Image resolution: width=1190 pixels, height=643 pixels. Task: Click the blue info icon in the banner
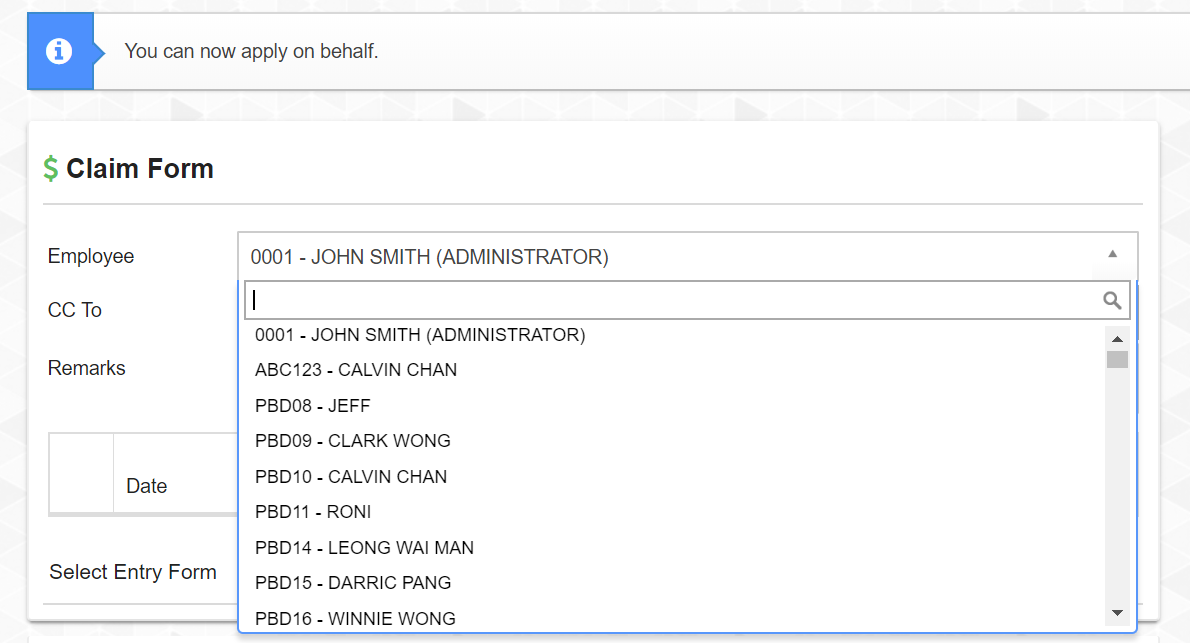tap(59, 51)
